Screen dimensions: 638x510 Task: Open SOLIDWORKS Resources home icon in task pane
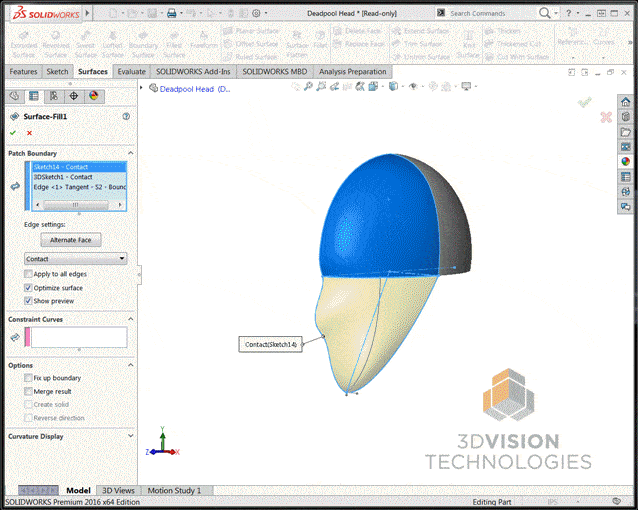pos(625,102)
